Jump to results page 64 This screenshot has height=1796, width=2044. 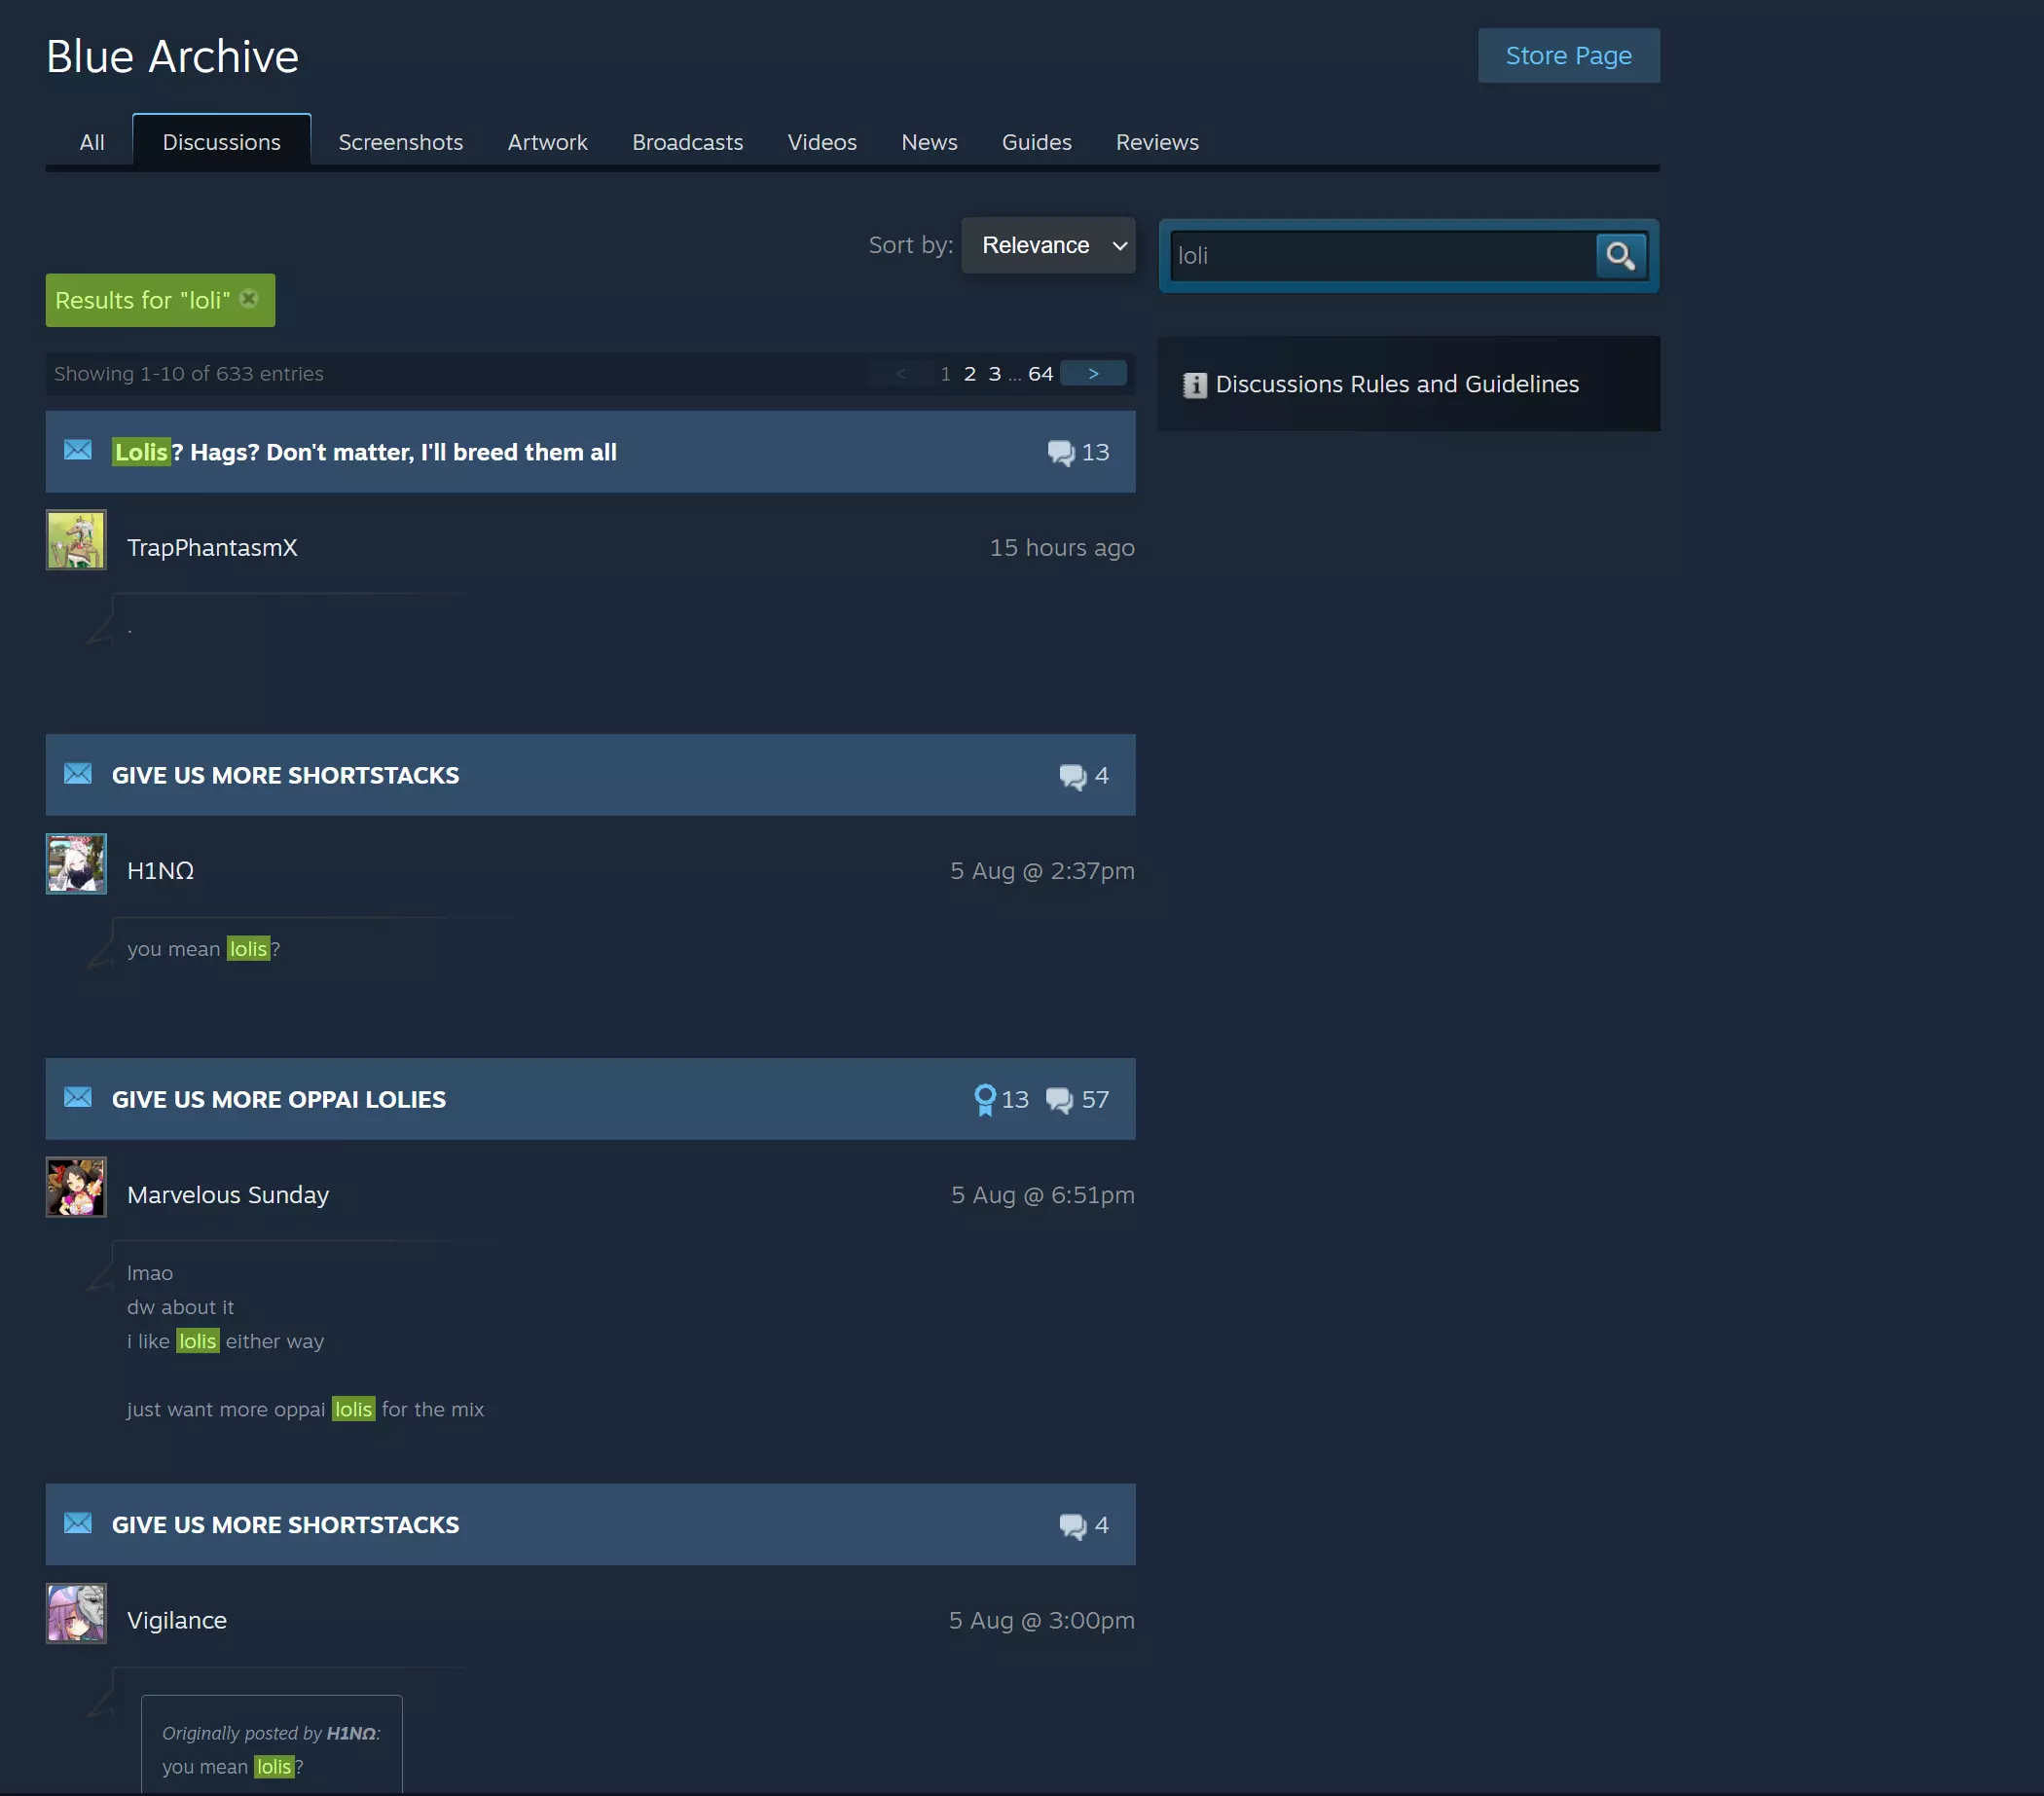click(1041, 373)
